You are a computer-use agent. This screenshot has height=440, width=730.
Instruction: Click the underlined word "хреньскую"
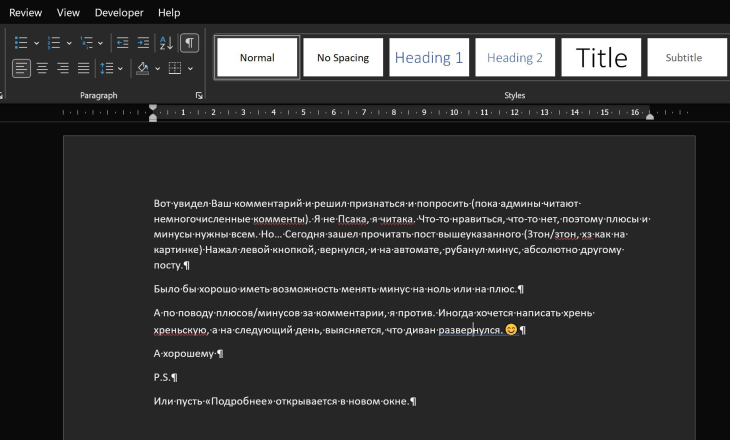180,330
